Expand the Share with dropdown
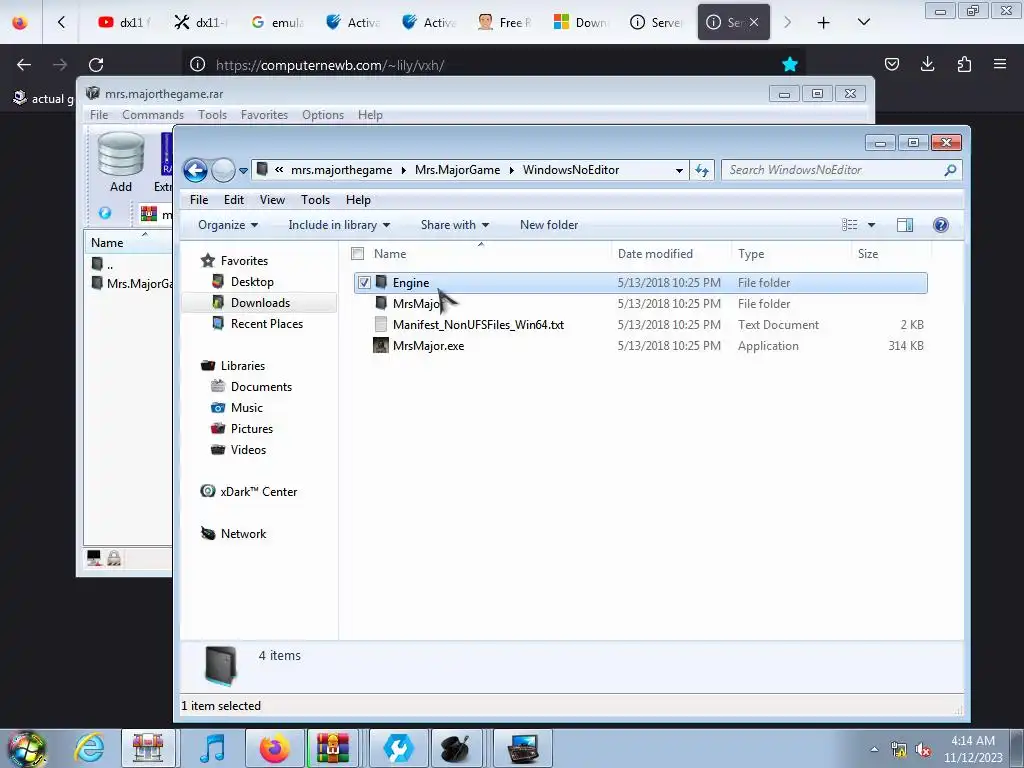The image size is (1024, 768). (x=455, y=225)
